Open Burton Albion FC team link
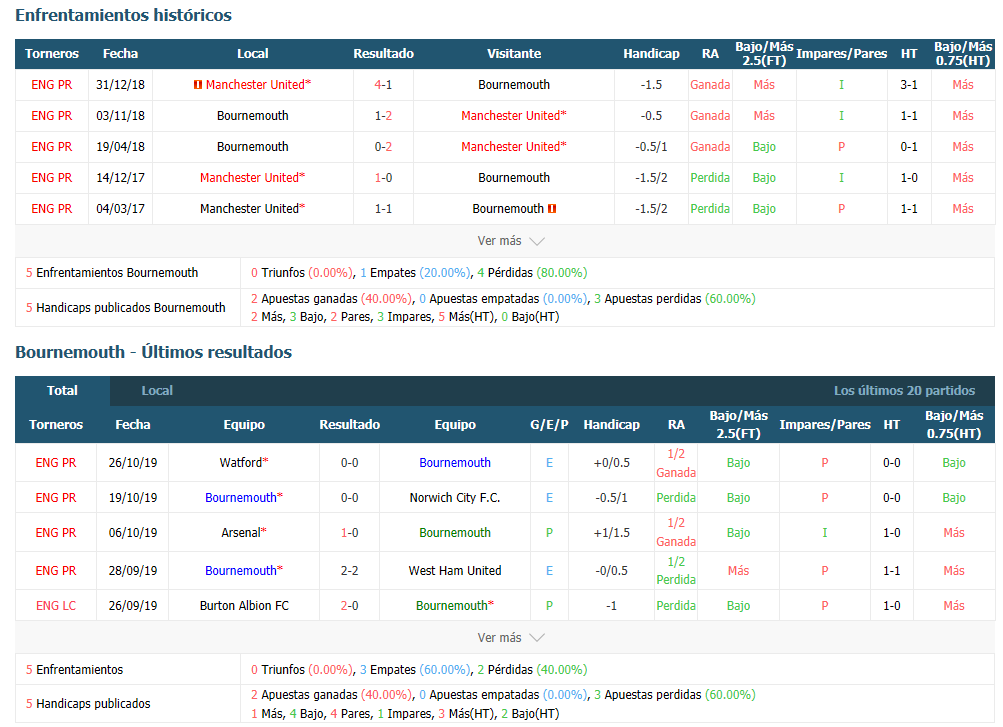Screen dimensions: 1003x727 244,606
